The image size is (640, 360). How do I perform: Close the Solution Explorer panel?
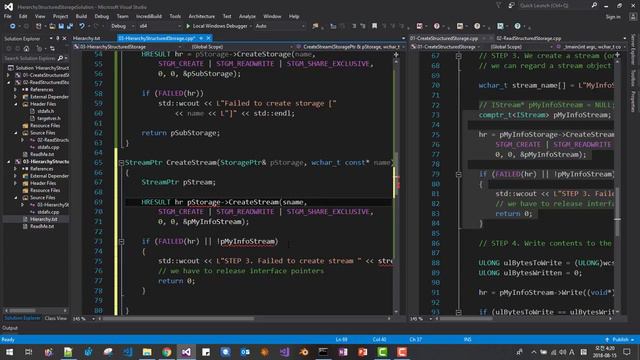click(x=64, y=38)
